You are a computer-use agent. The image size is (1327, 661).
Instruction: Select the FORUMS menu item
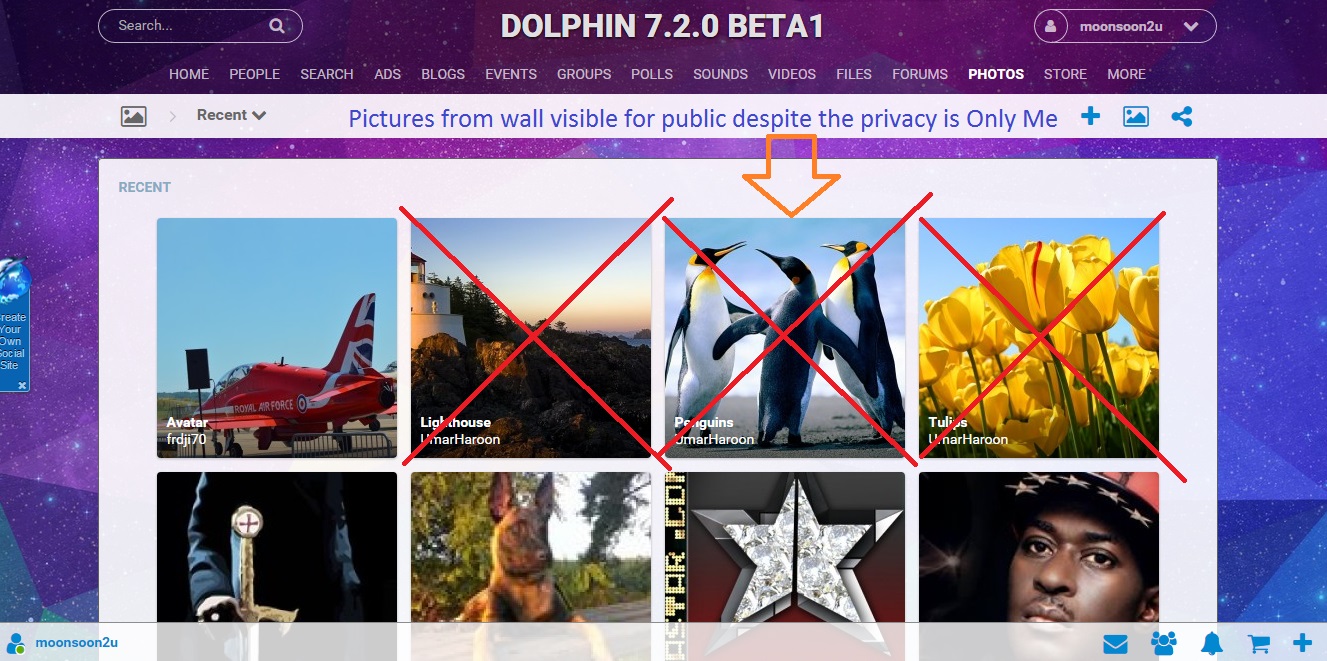(x=920, y=74)
